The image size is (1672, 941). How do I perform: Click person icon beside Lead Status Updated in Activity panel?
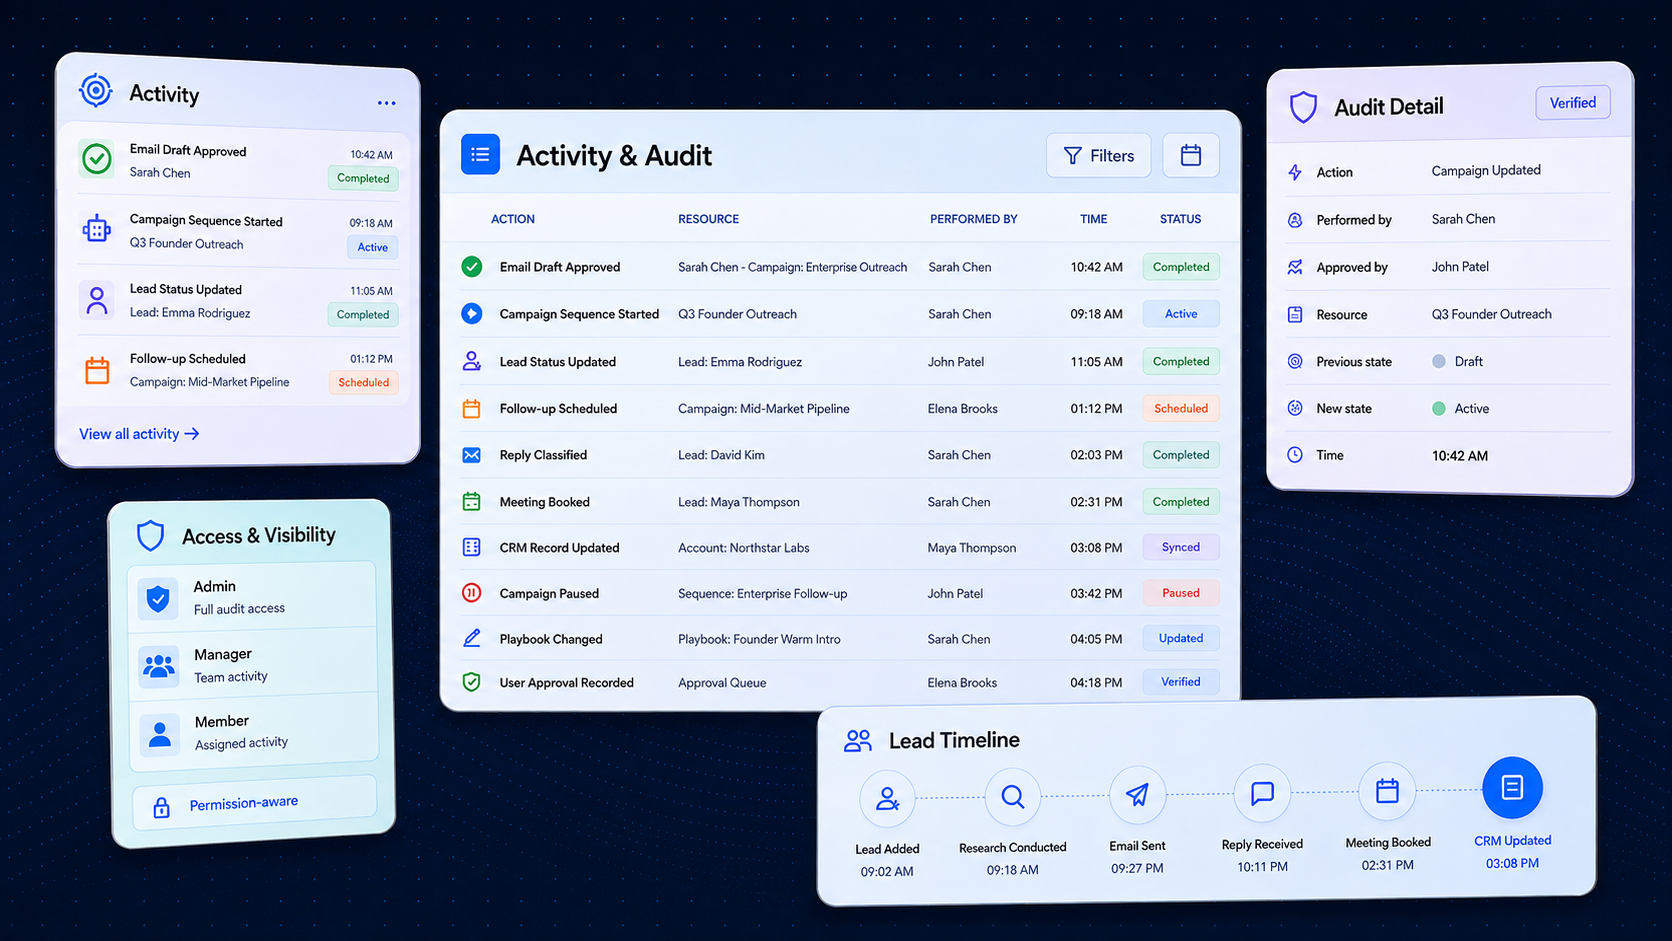point(97,300)
